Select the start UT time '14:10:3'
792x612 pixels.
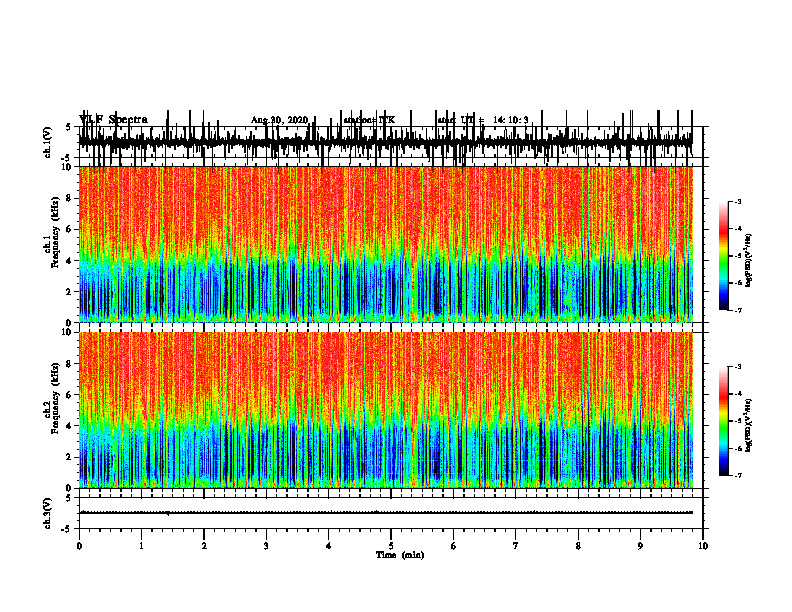coord(511,120)
